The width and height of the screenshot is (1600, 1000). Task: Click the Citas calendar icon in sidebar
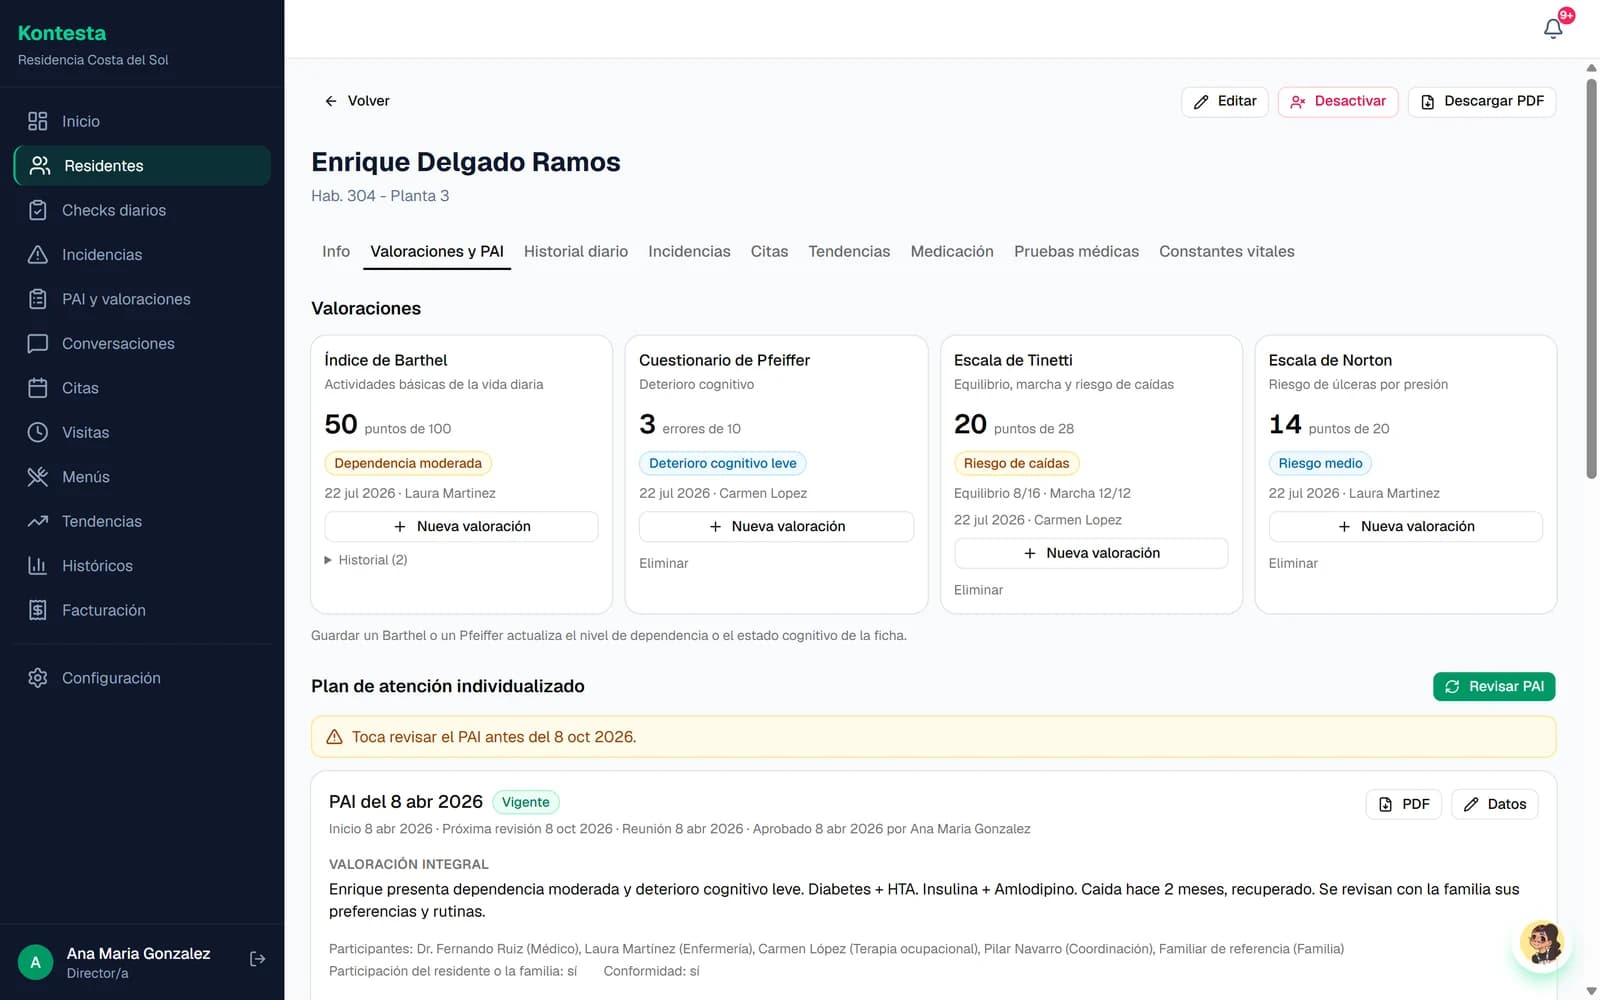[x=38, y=388]
